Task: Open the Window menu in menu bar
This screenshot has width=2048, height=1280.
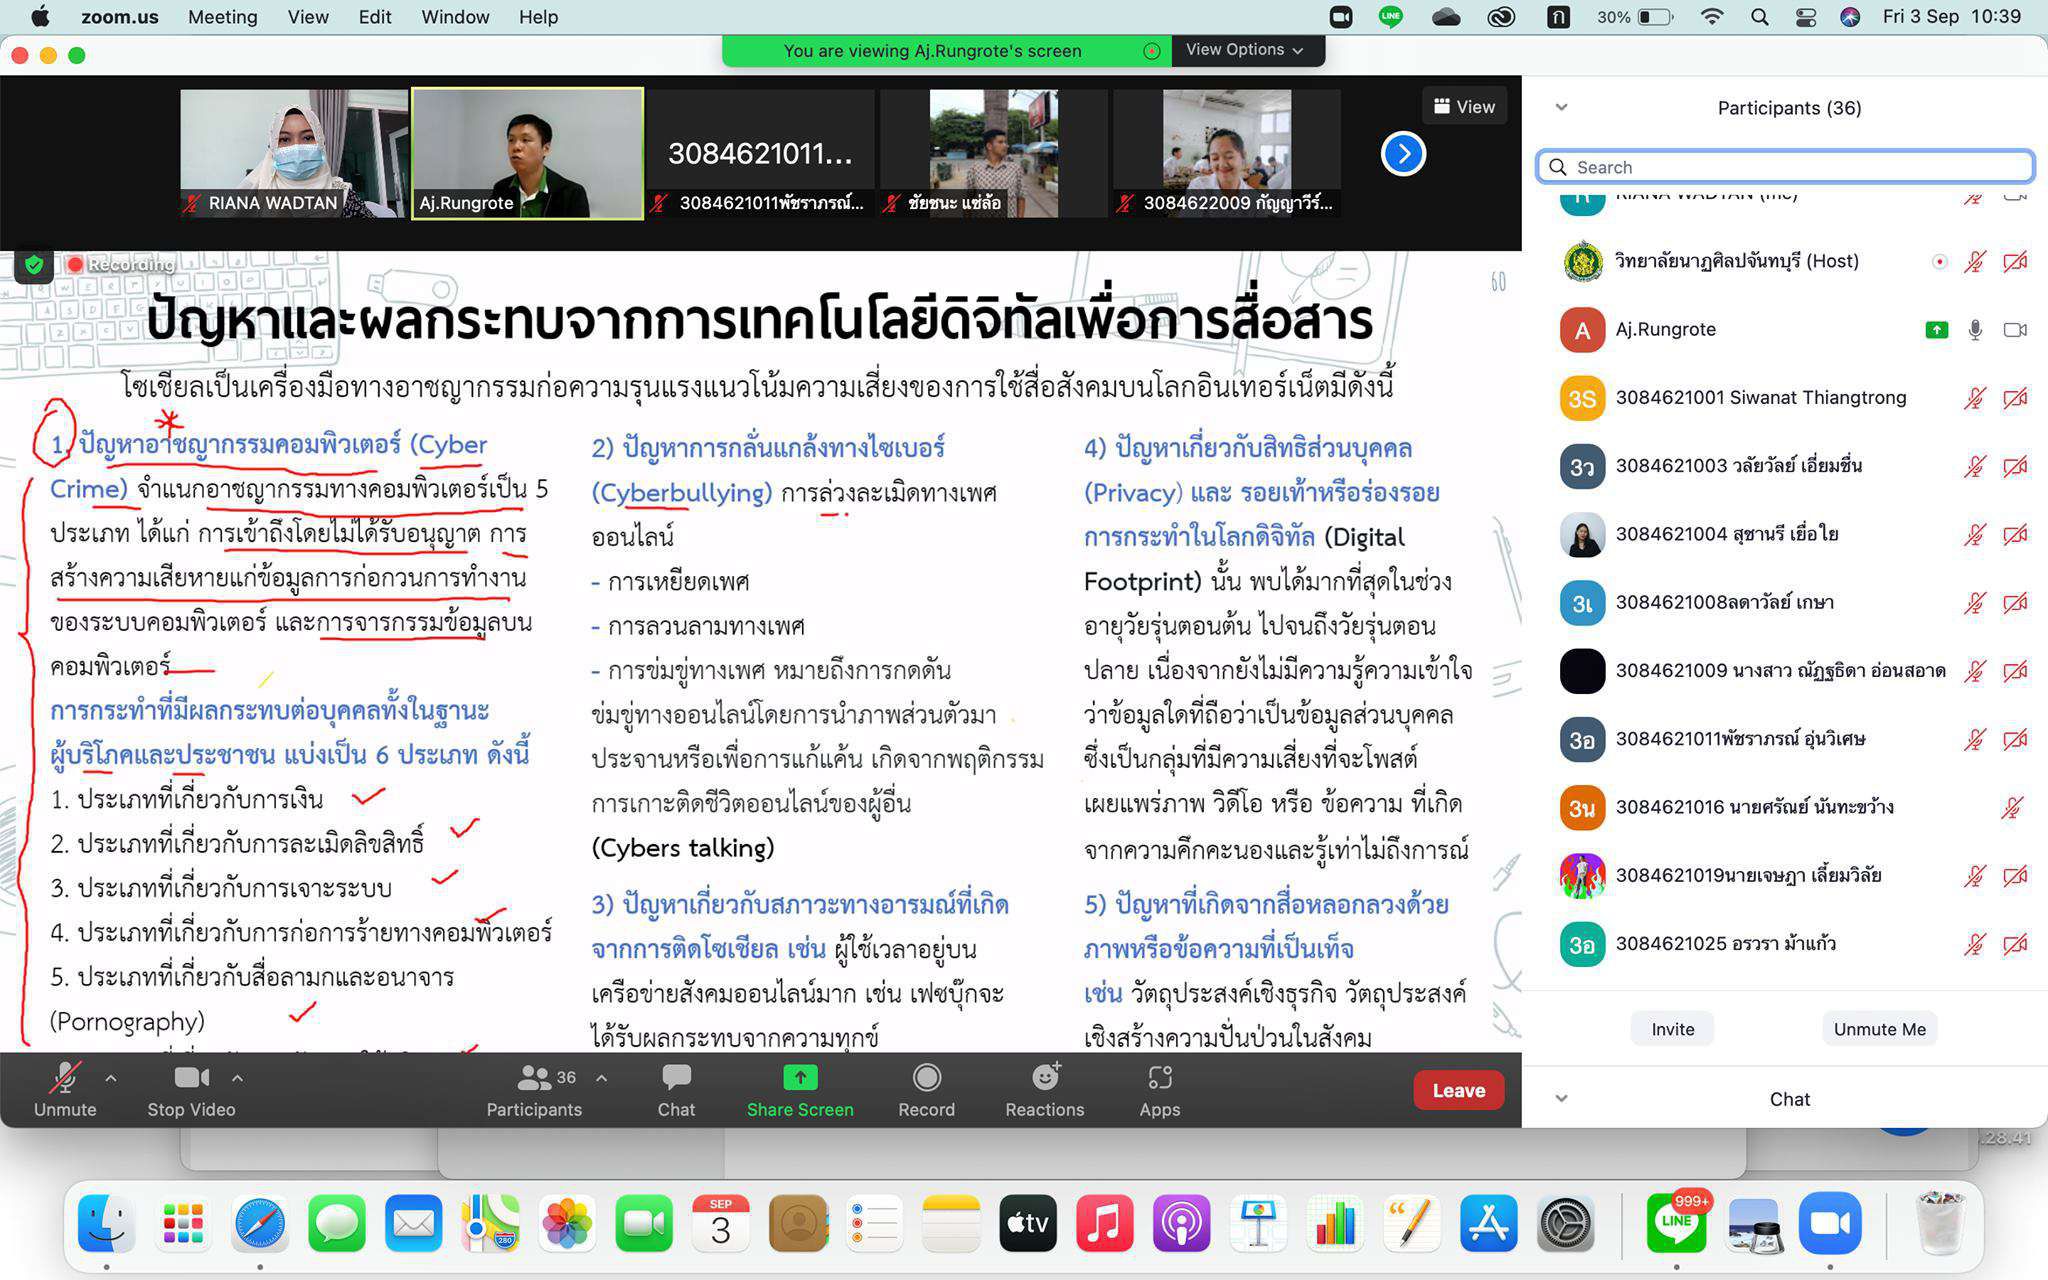Action: 455,17
